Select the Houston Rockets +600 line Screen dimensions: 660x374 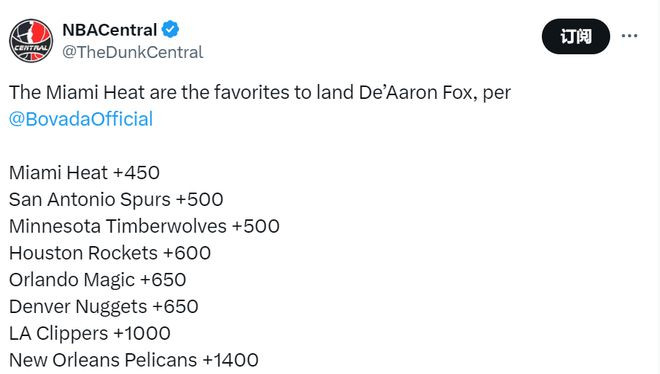tap(110, 253)
